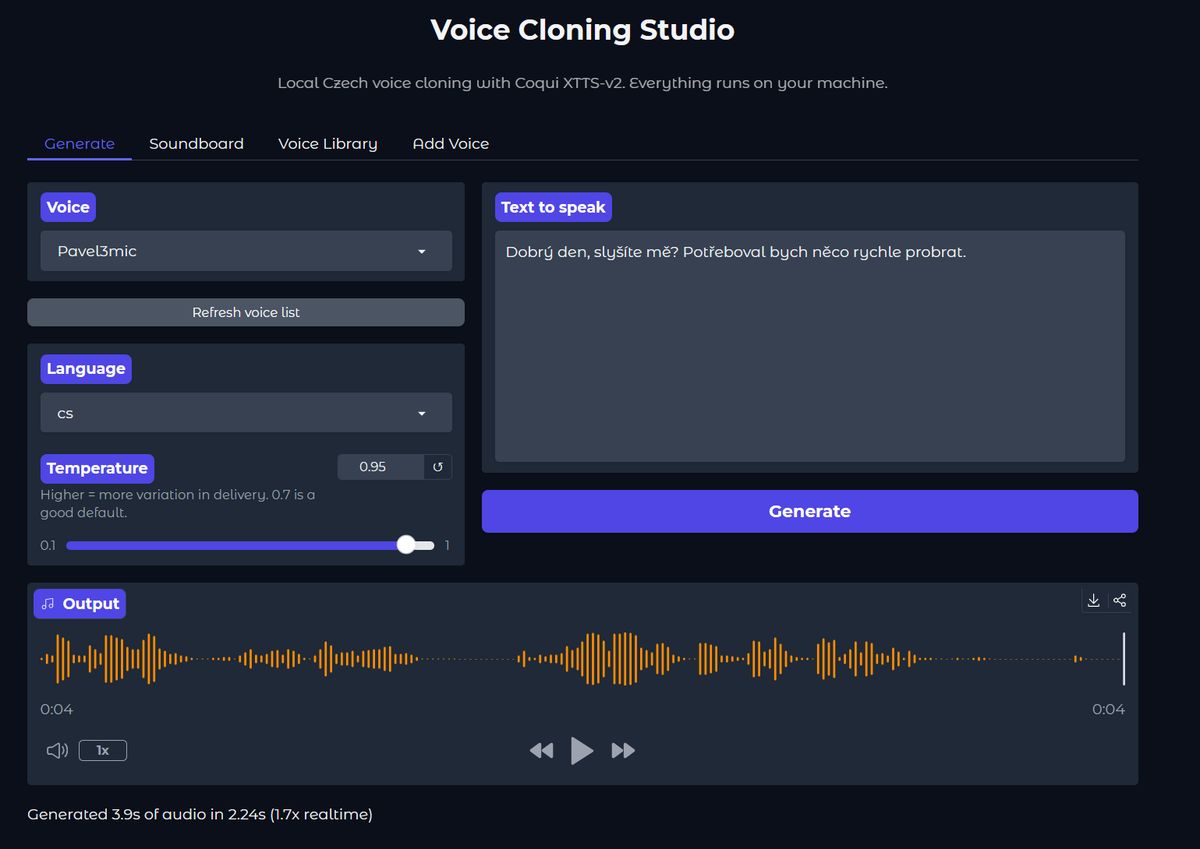Mute the audio player volume
The height and width of the screenshot is (849, 1200).
coord(57,750)
